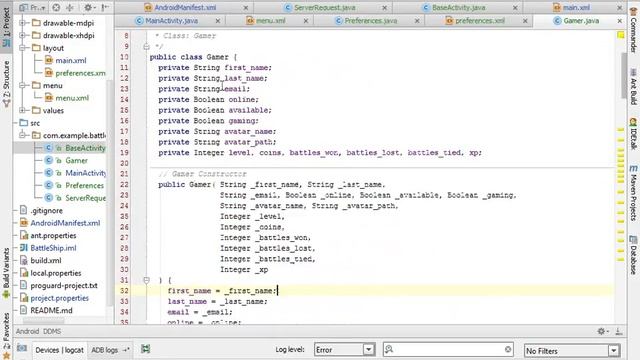
Task: Expand the drawable-xhdpi folder
Action: (23, 36)
